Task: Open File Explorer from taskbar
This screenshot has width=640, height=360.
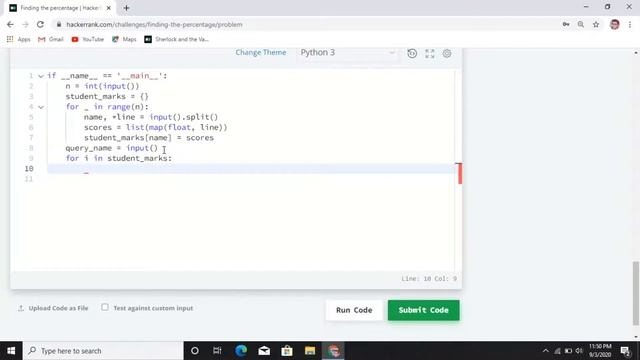Action: click(310, 351)
